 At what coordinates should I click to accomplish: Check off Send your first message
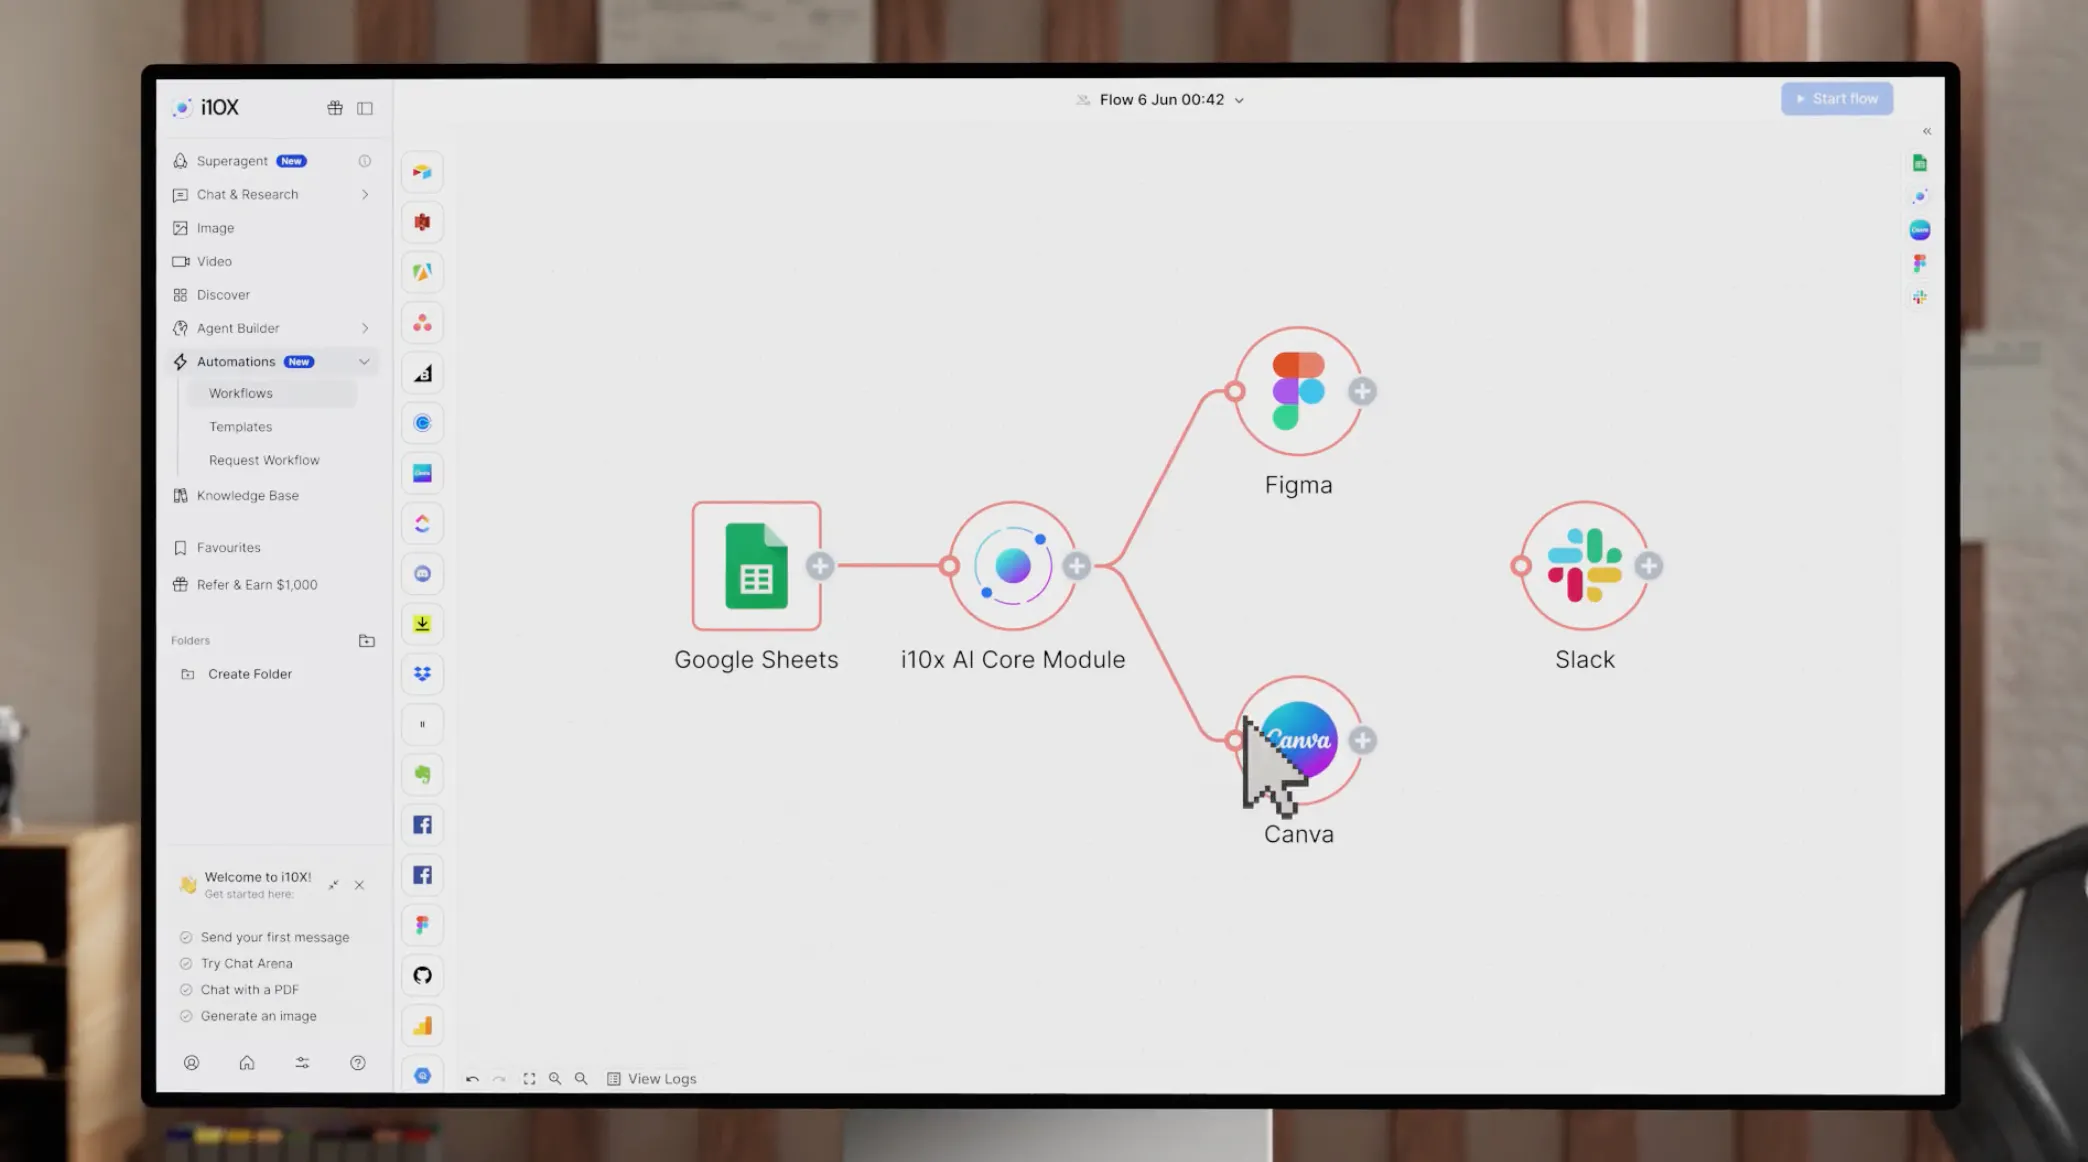tap(185, 937)
